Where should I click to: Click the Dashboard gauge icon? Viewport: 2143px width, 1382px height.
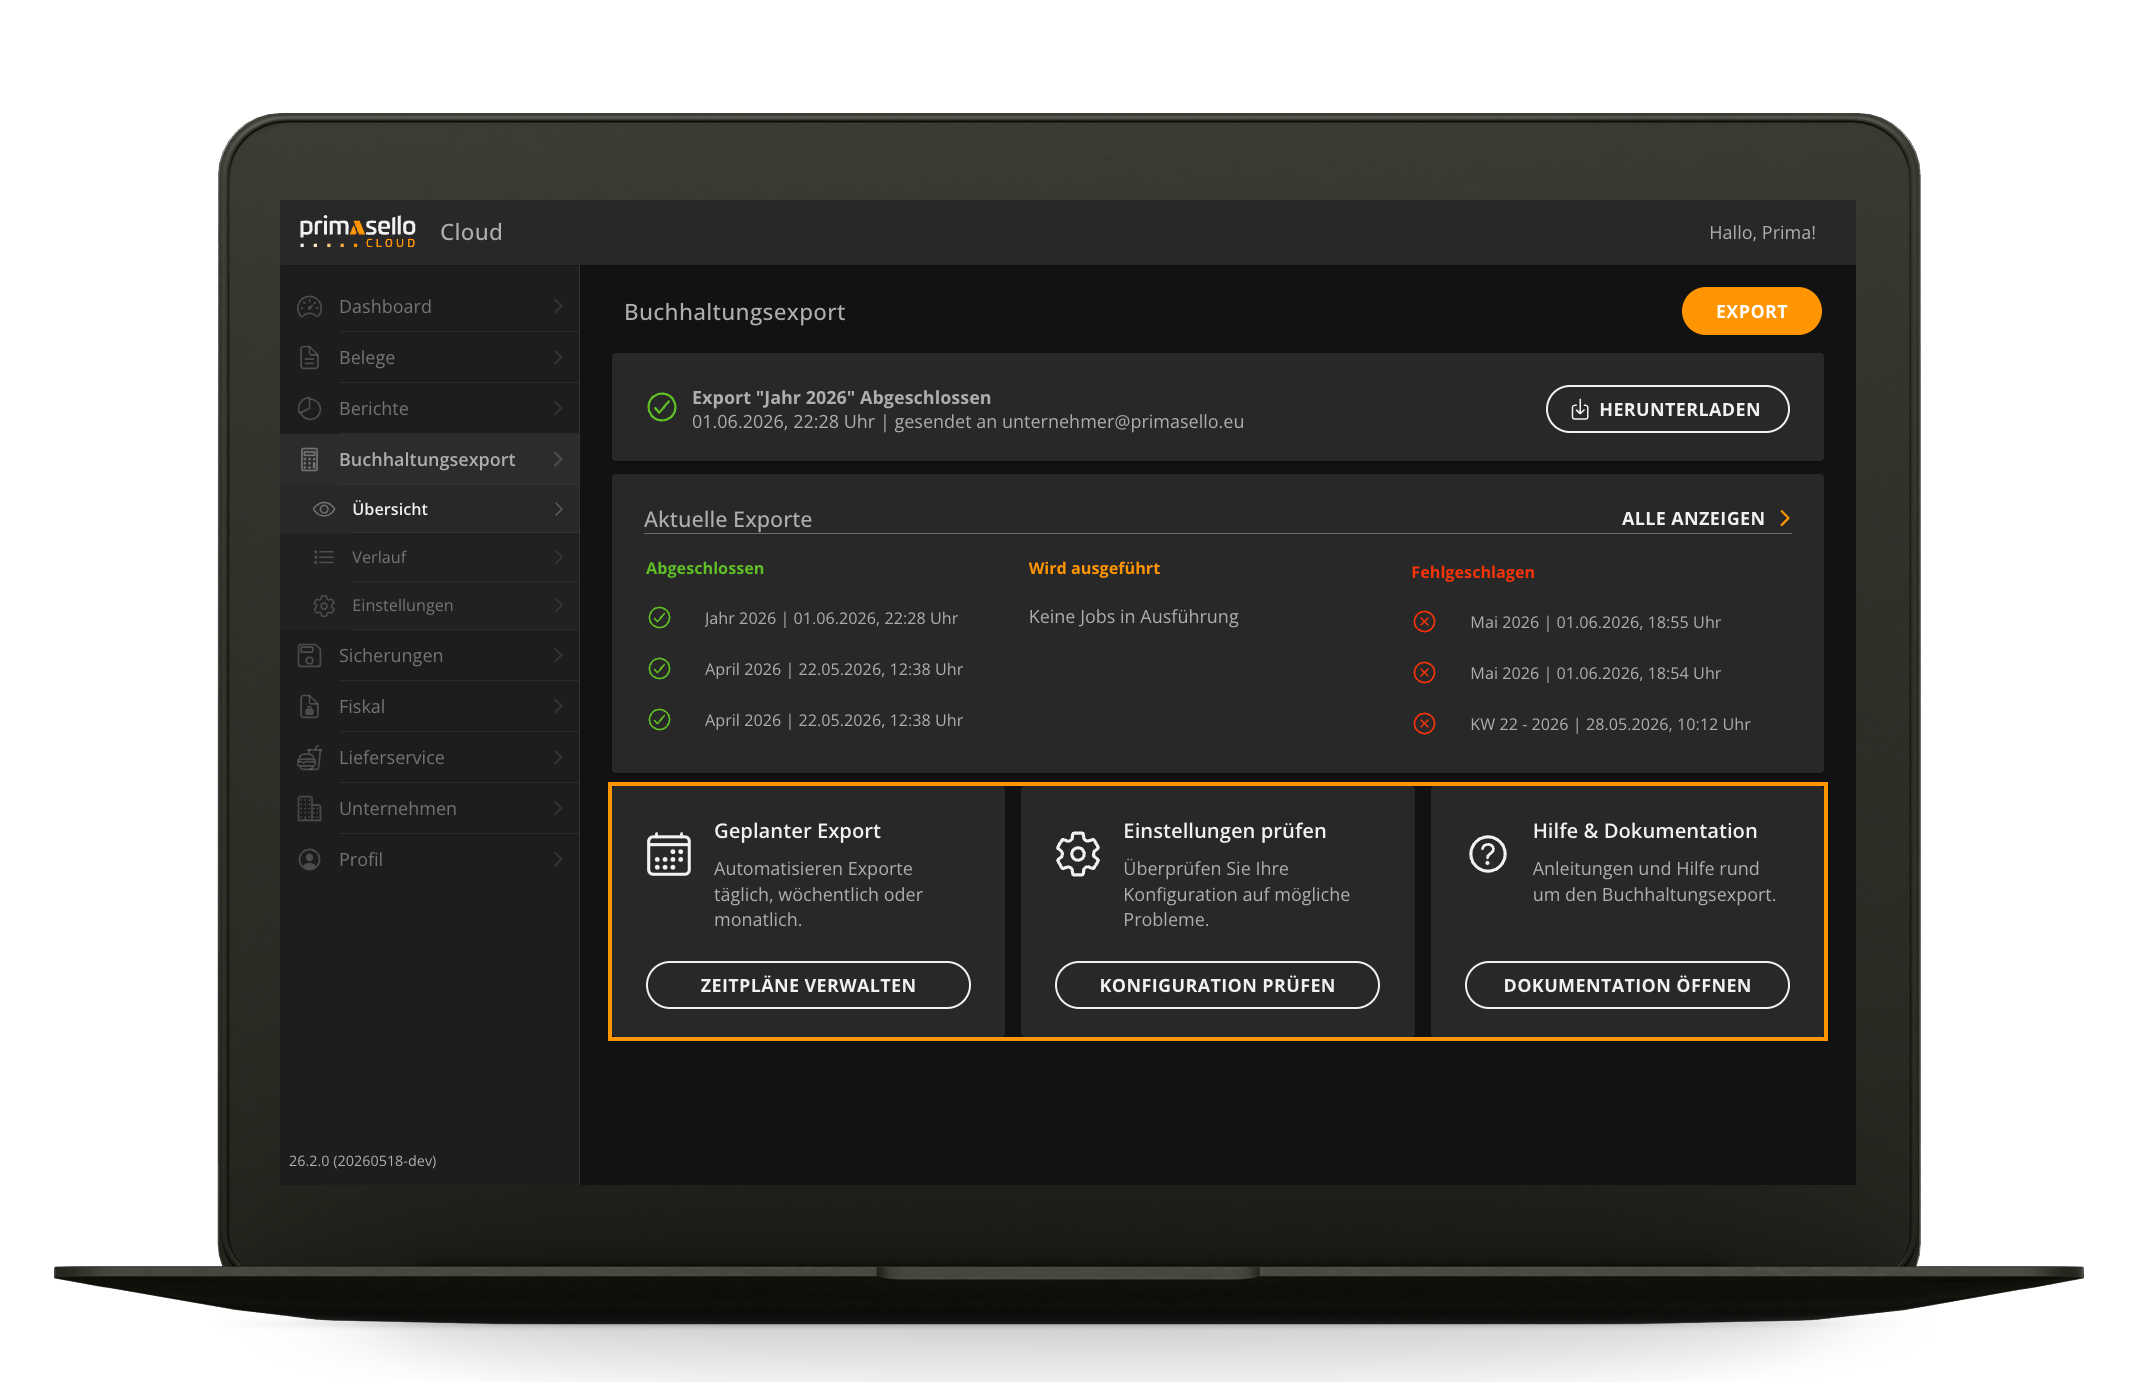[x=310, y=307]
